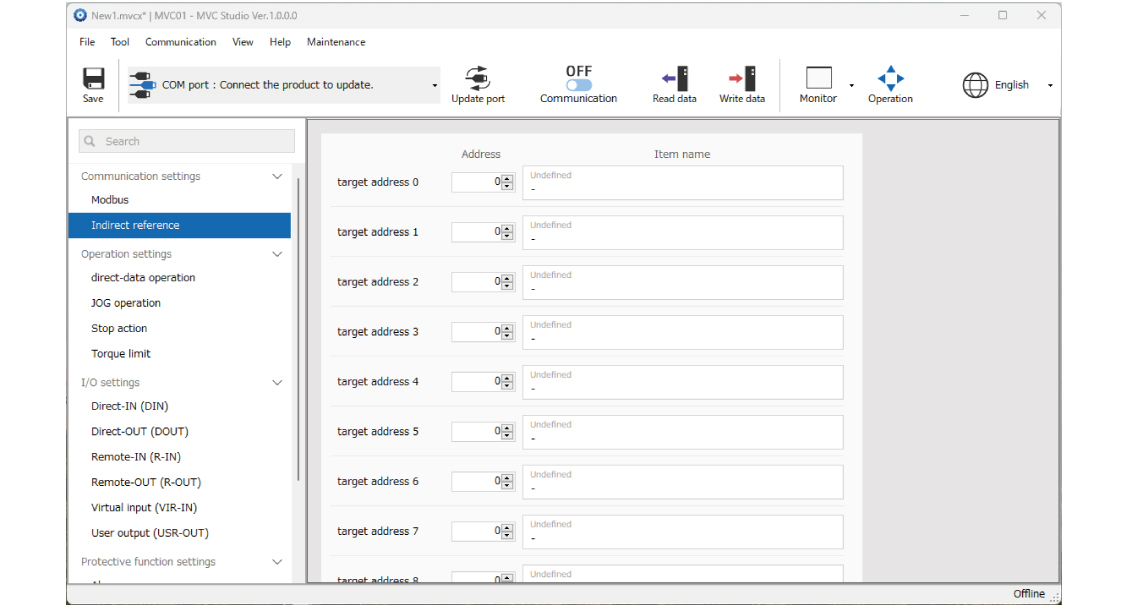The image size is (1127, 616).
Task: Click the Offline status text
Action: point(1029,594)
